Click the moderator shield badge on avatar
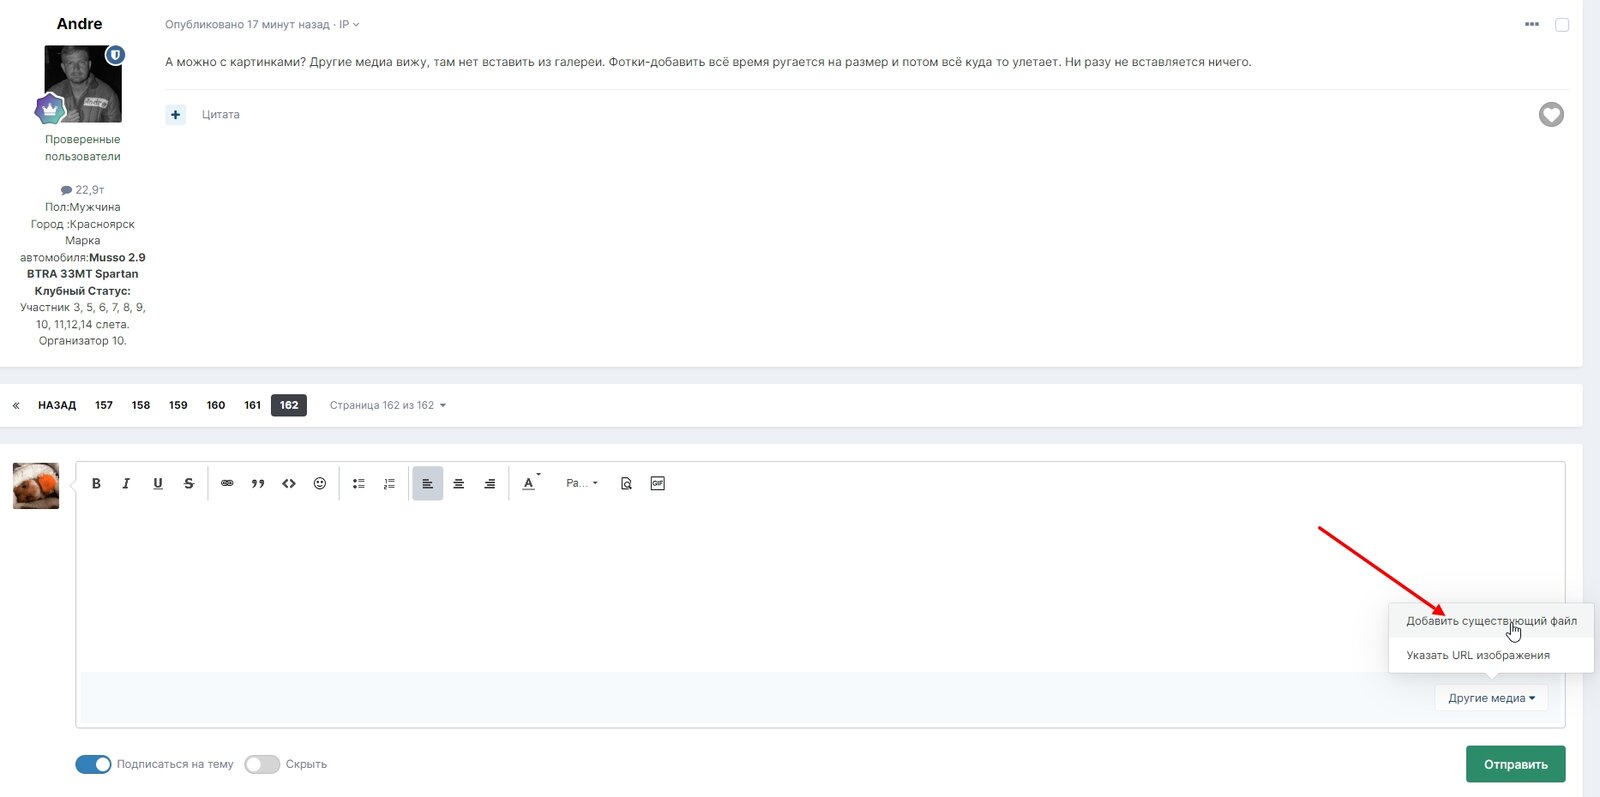Screen dimensions: 1600x797 [x=115, y=55]
